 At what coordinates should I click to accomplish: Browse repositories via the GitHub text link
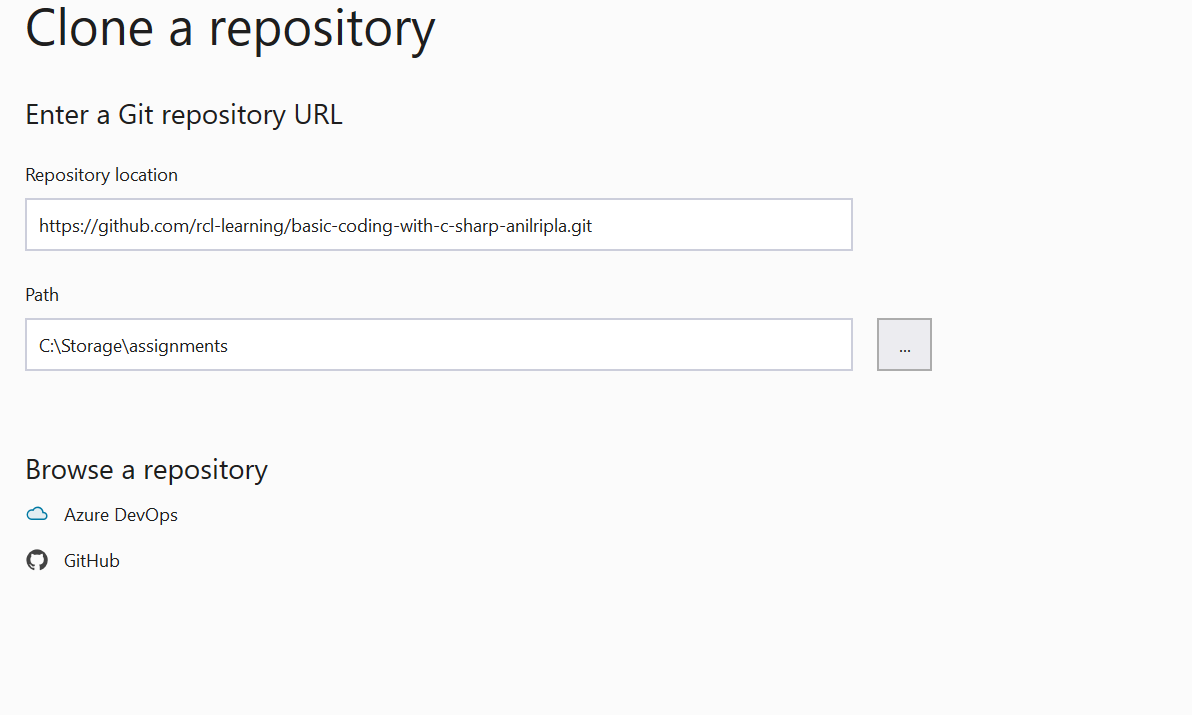(x=91, y=560)
